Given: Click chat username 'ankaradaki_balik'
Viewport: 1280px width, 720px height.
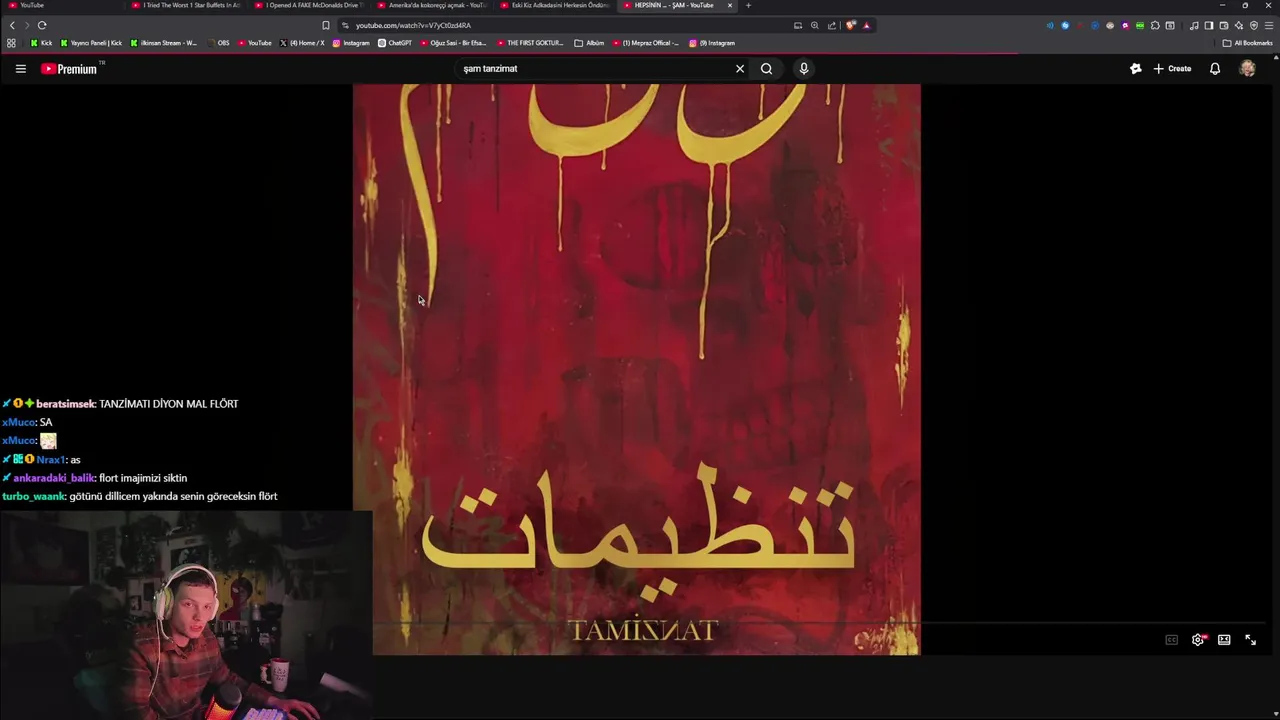Looking at the screenshot, I should coord(54,478).
